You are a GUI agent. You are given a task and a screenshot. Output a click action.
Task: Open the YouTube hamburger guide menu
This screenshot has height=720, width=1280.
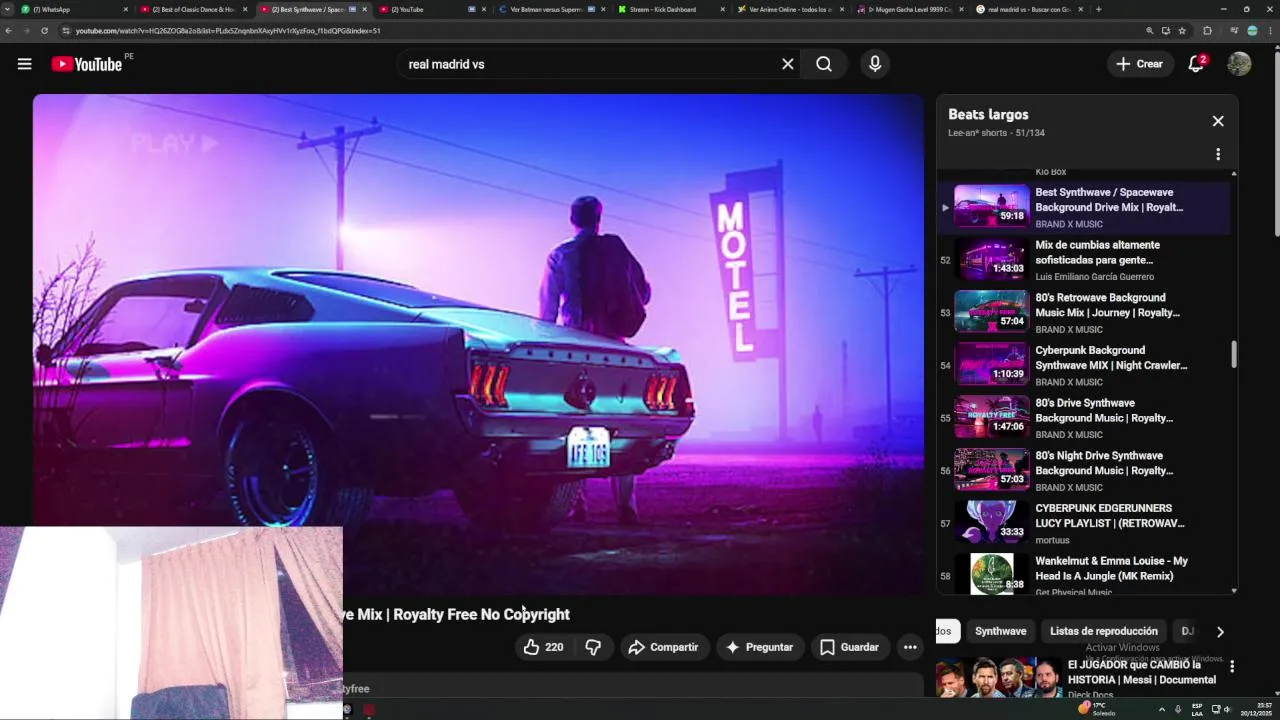pos(24,64)
